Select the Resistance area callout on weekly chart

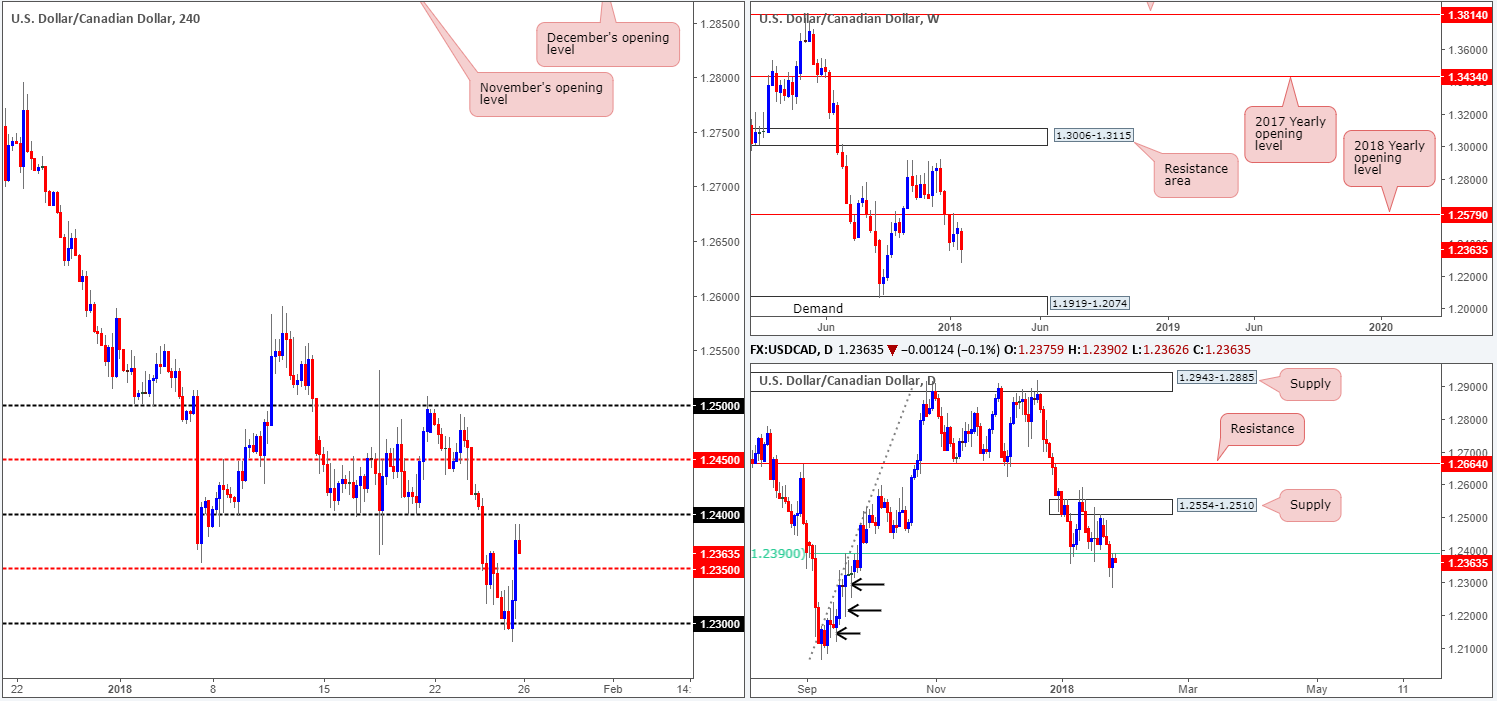point(1195,176)
